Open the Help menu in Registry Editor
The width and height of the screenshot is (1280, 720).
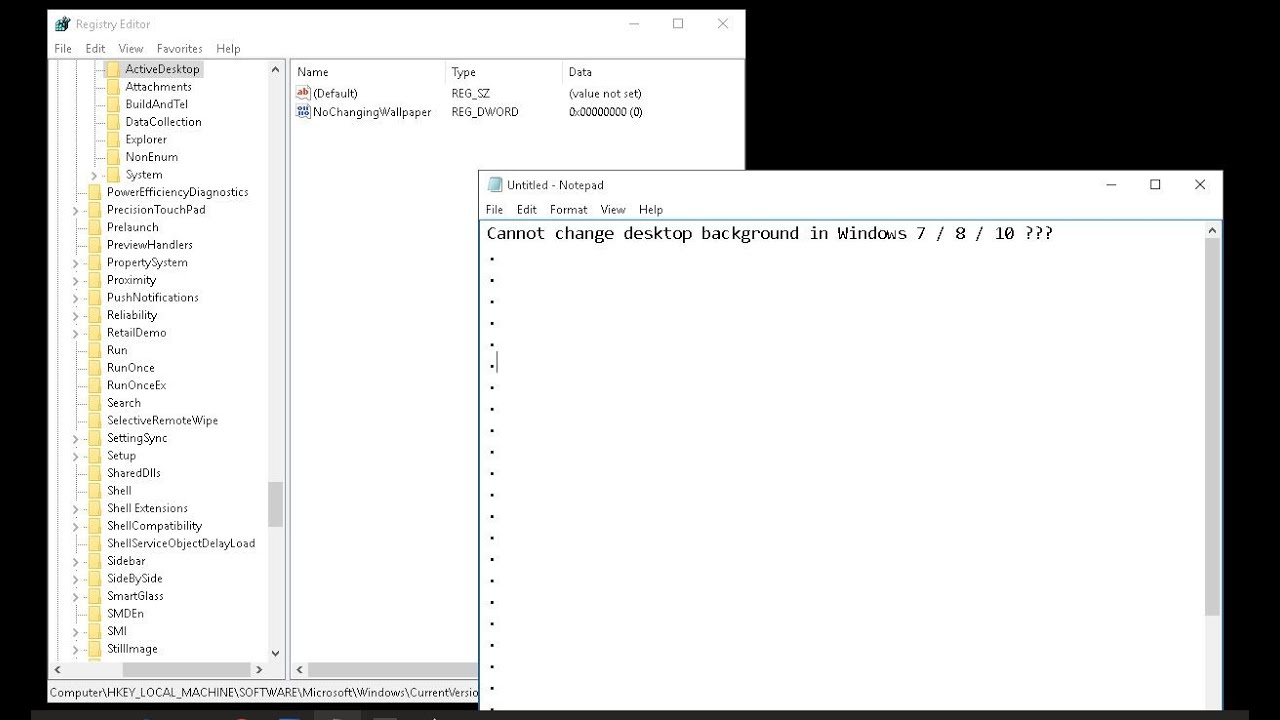[x=228, y=48]
